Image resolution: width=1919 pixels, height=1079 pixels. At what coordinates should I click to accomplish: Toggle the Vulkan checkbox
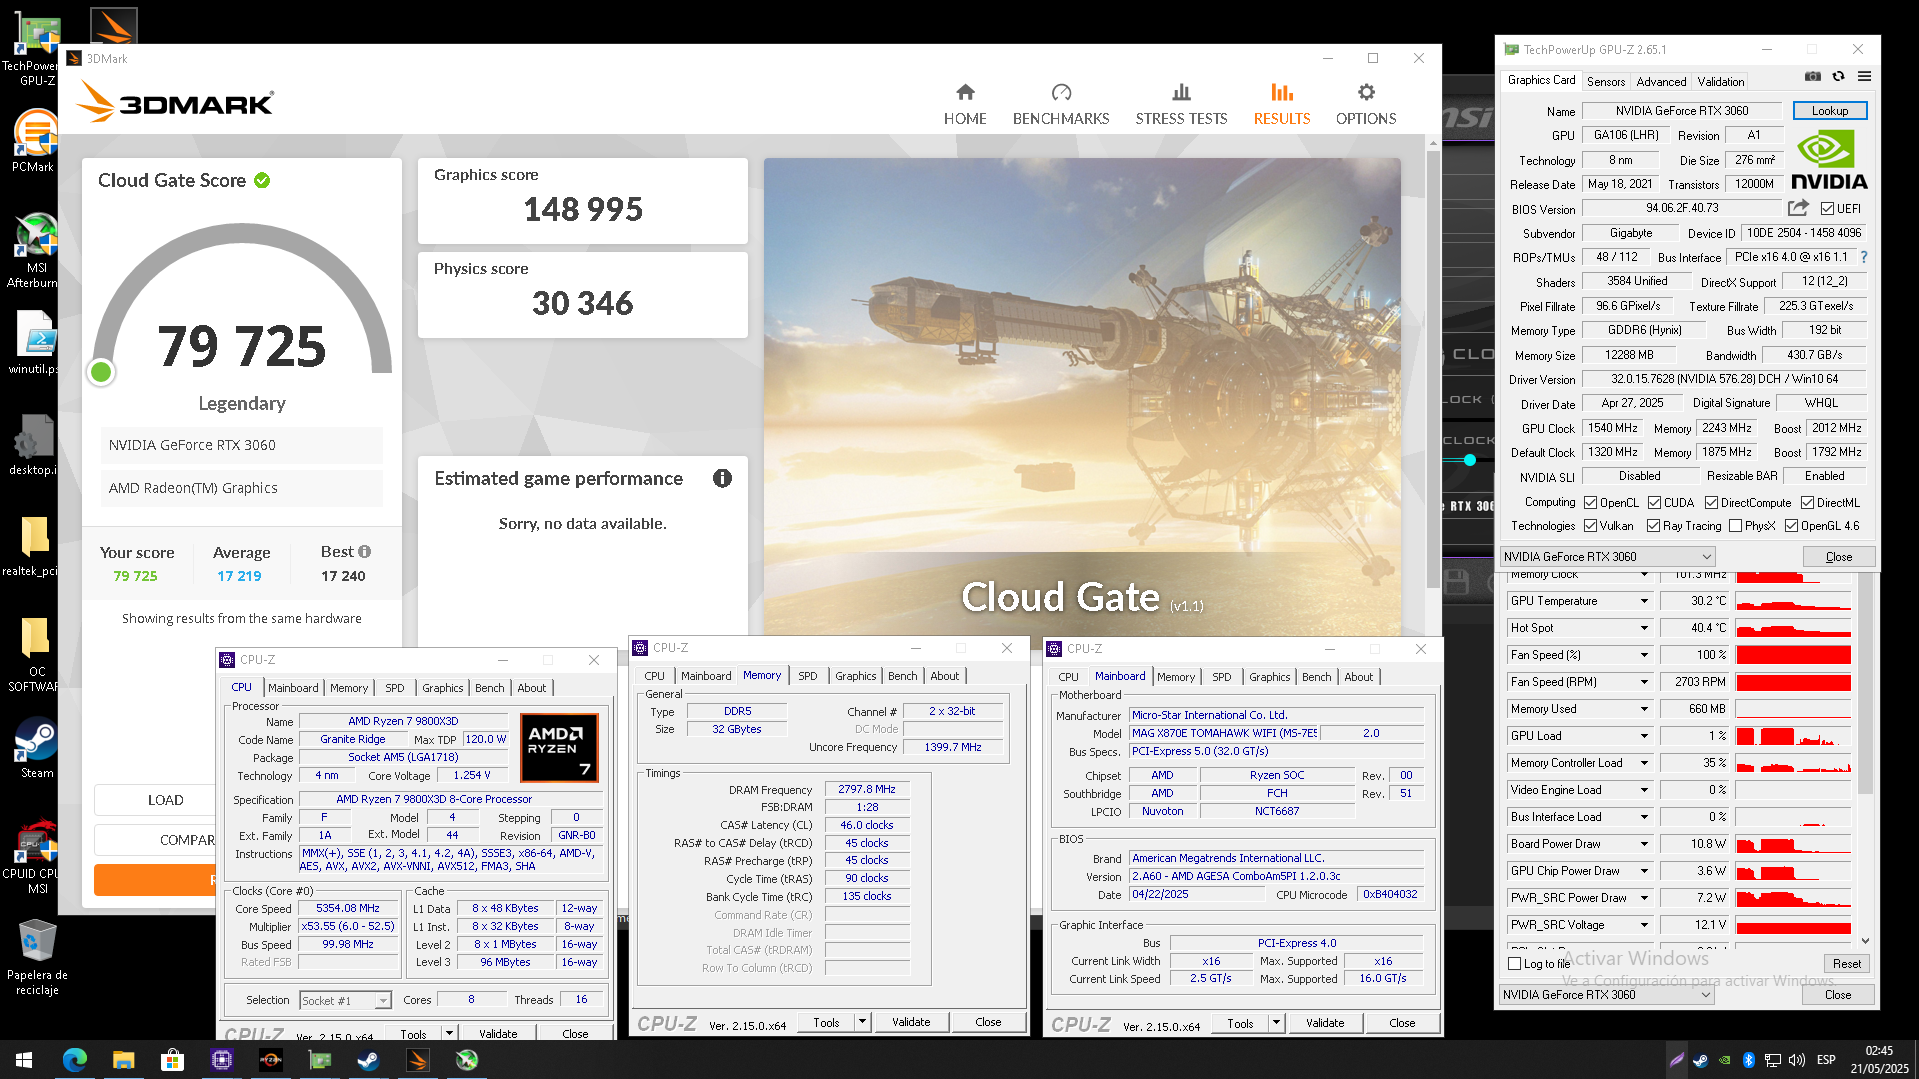coord(1590,526)
